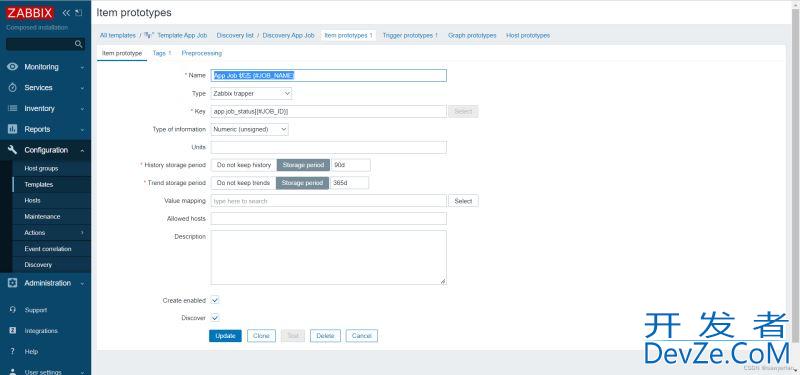Viewport: 800px width, 375px height.
Task: Click the Configuration wrench icon
Action: click(13, 150)
